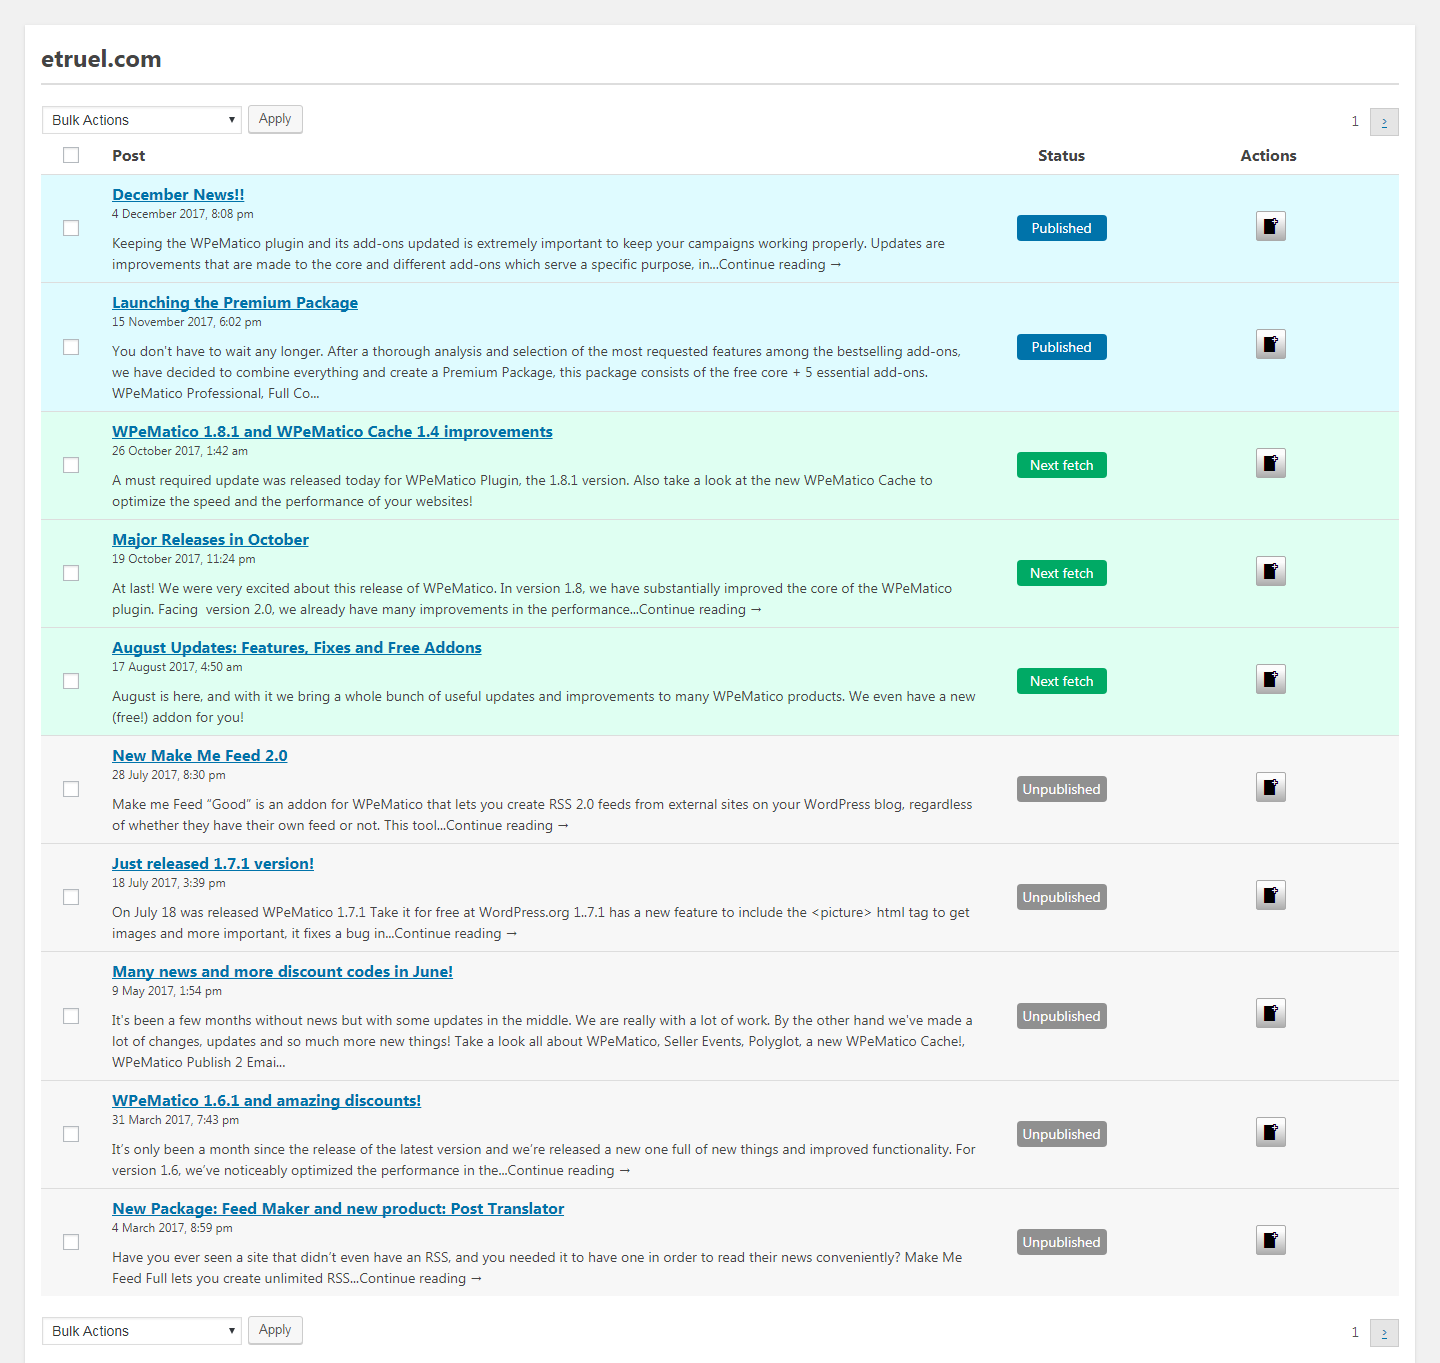1440x1363 pixels.
Task: Go to next page using top pagination arrow
Action: pyautogui.click(x=1384, y=122)
